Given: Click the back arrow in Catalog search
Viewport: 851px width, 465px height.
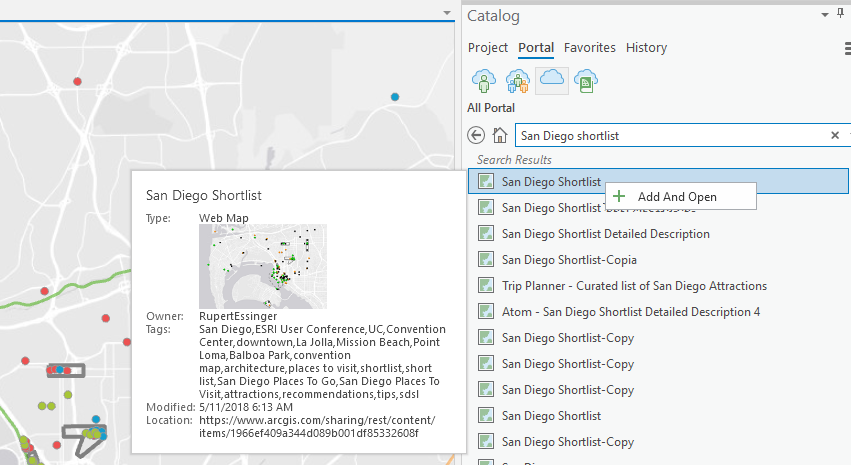Looking at the screenshot, I should click(x=476, y=135).
